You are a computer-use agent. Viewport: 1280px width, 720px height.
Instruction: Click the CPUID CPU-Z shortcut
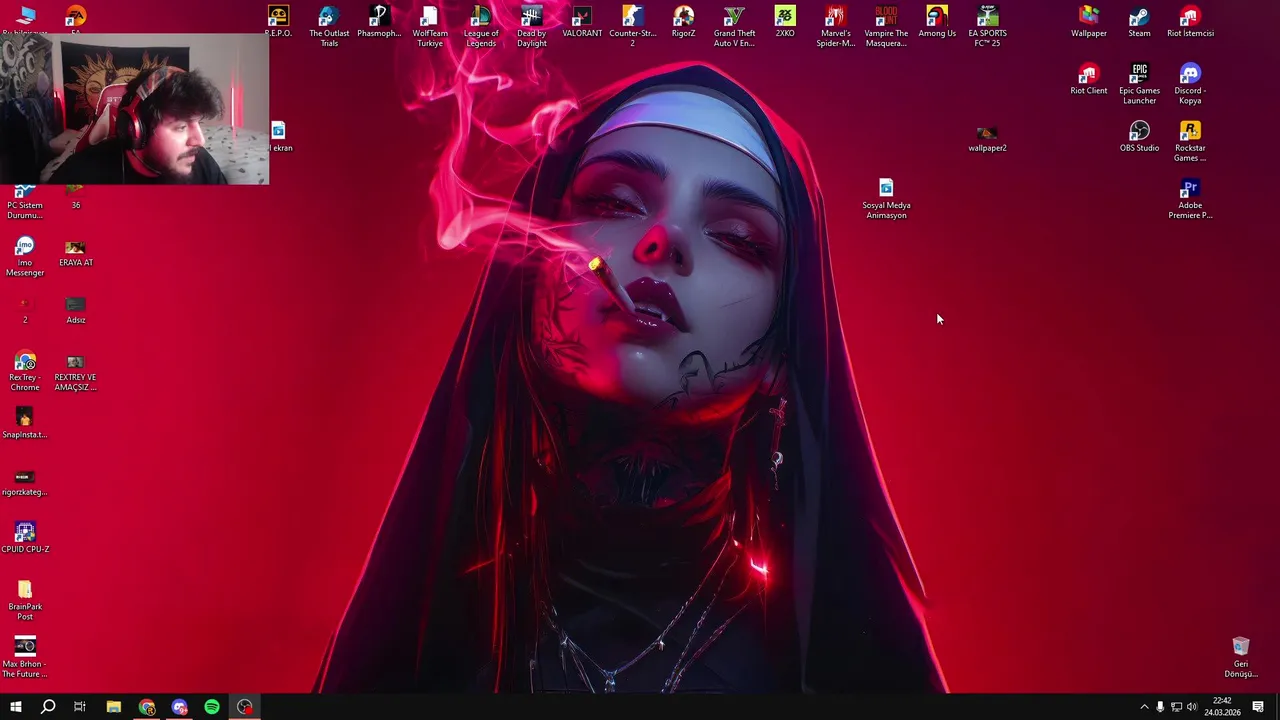pos(25,537)
